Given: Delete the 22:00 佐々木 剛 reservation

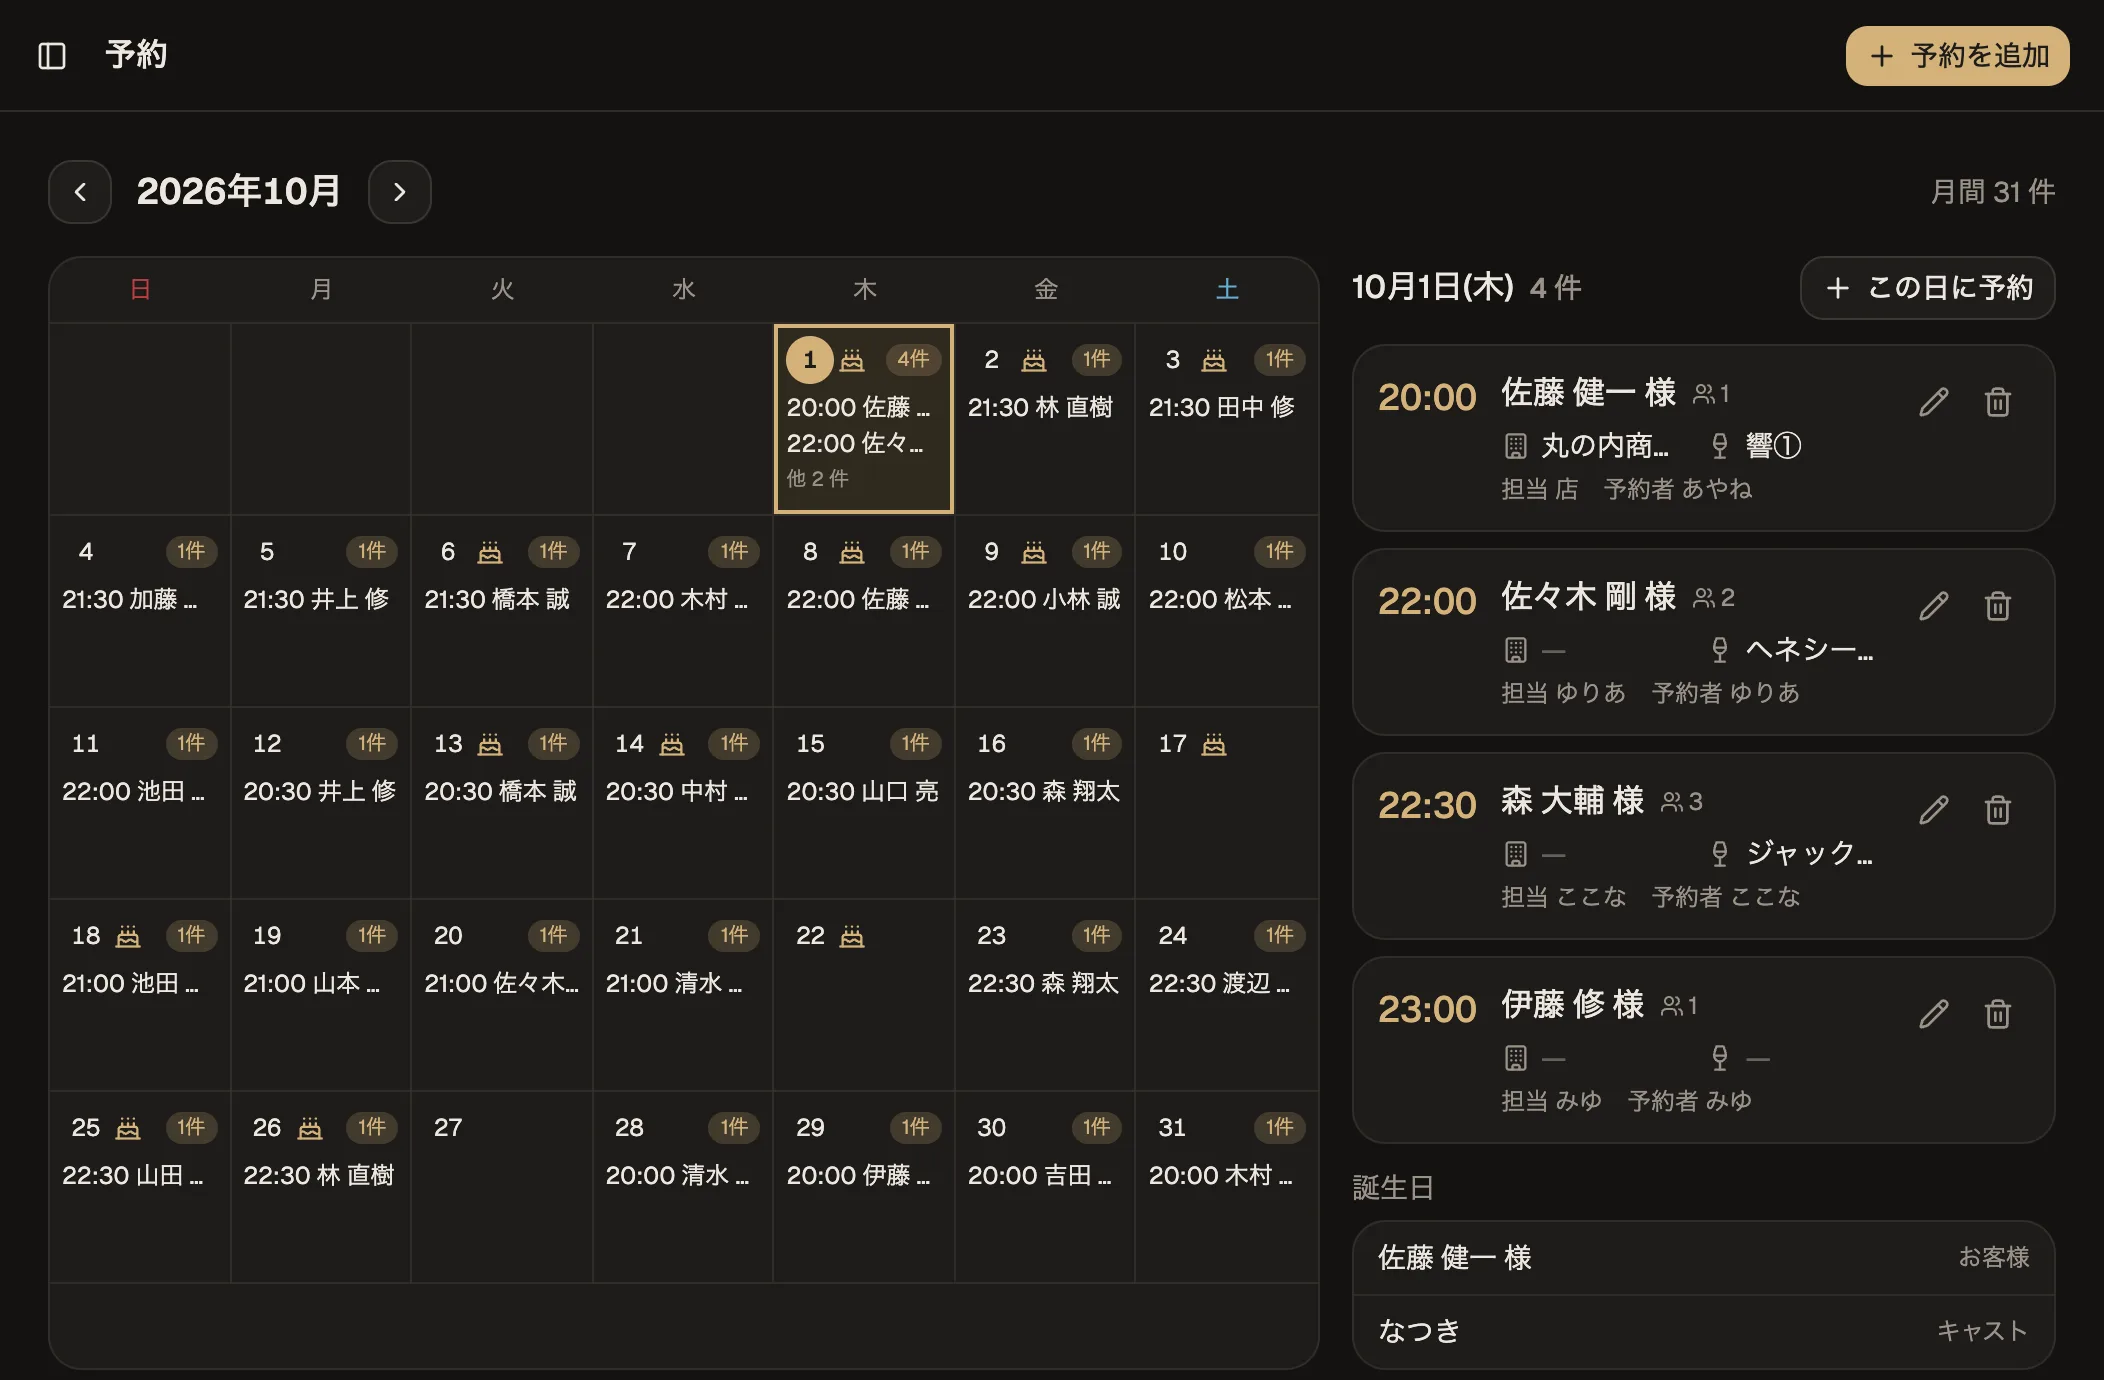Looking at the screenshot, I should 1998,606.
